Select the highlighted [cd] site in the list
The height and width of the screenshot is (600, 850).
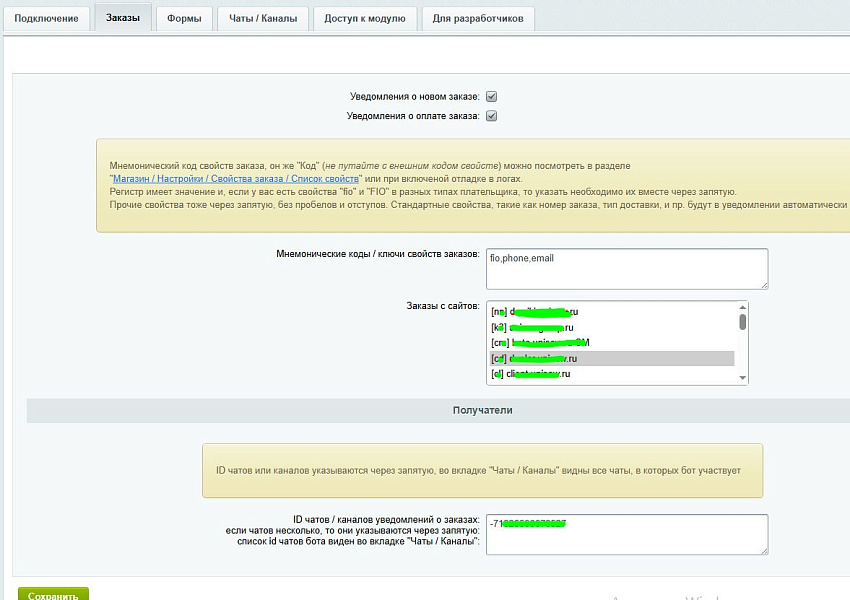pos(610,358)
